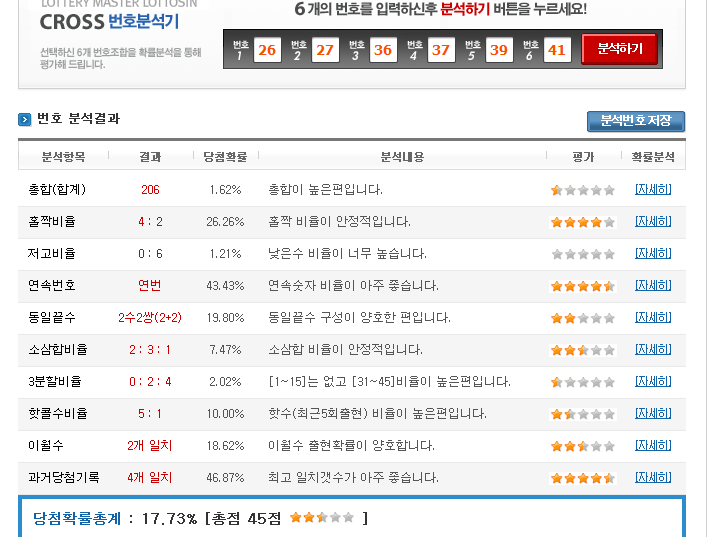Open 자세히 link for 핫콜수비율 row
The width and height of the screenshot is (707, 537).
point(653,414)
